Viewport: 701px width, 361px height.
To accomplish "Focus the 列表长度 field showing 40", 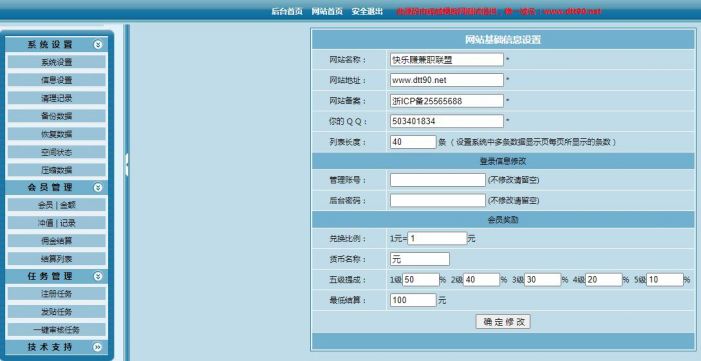I will point(413,142).
